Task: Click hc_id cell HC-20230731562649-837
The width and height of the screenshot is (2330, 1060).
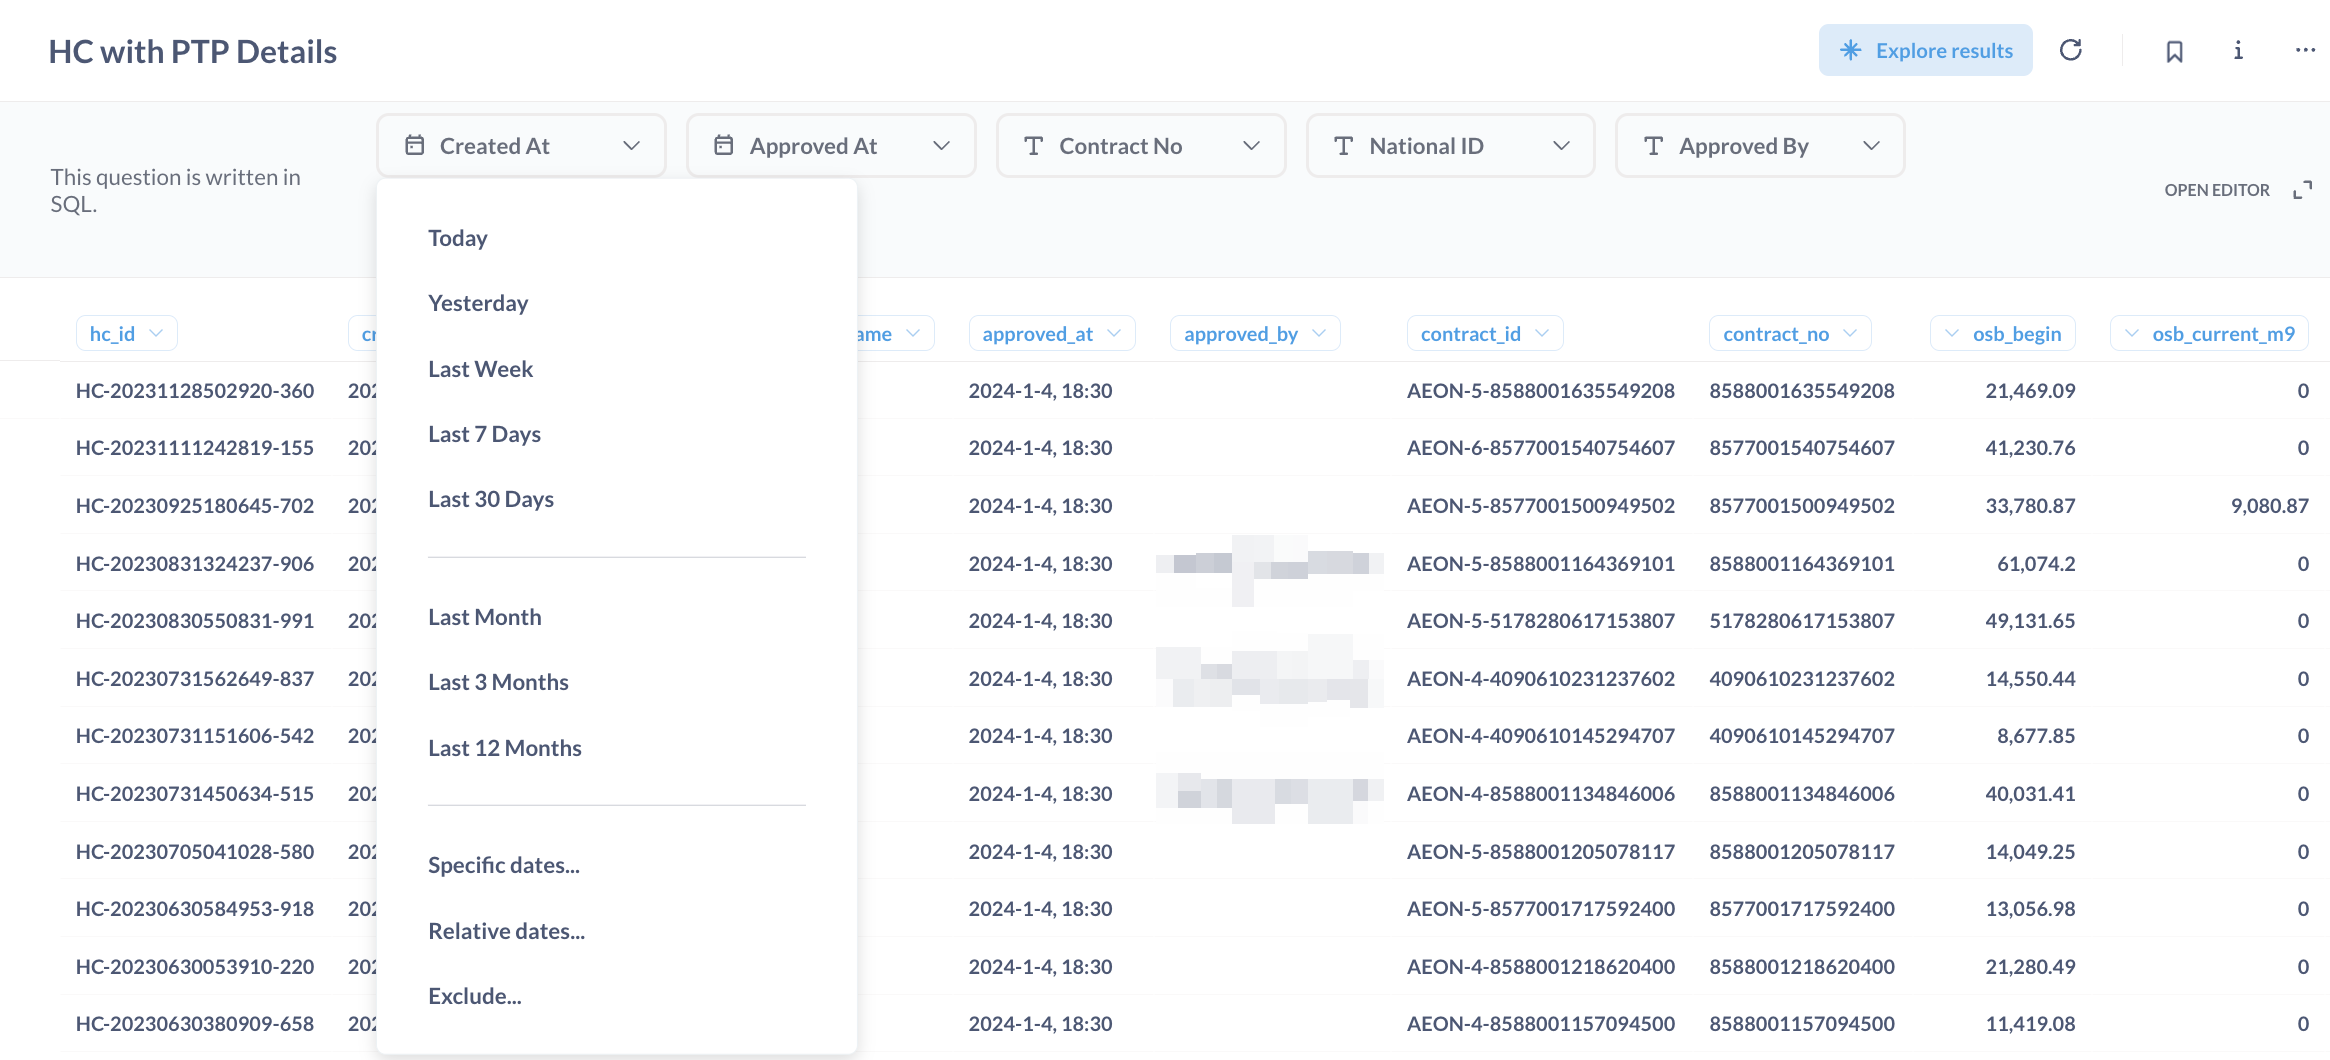Action: click(x=195, y=679)
